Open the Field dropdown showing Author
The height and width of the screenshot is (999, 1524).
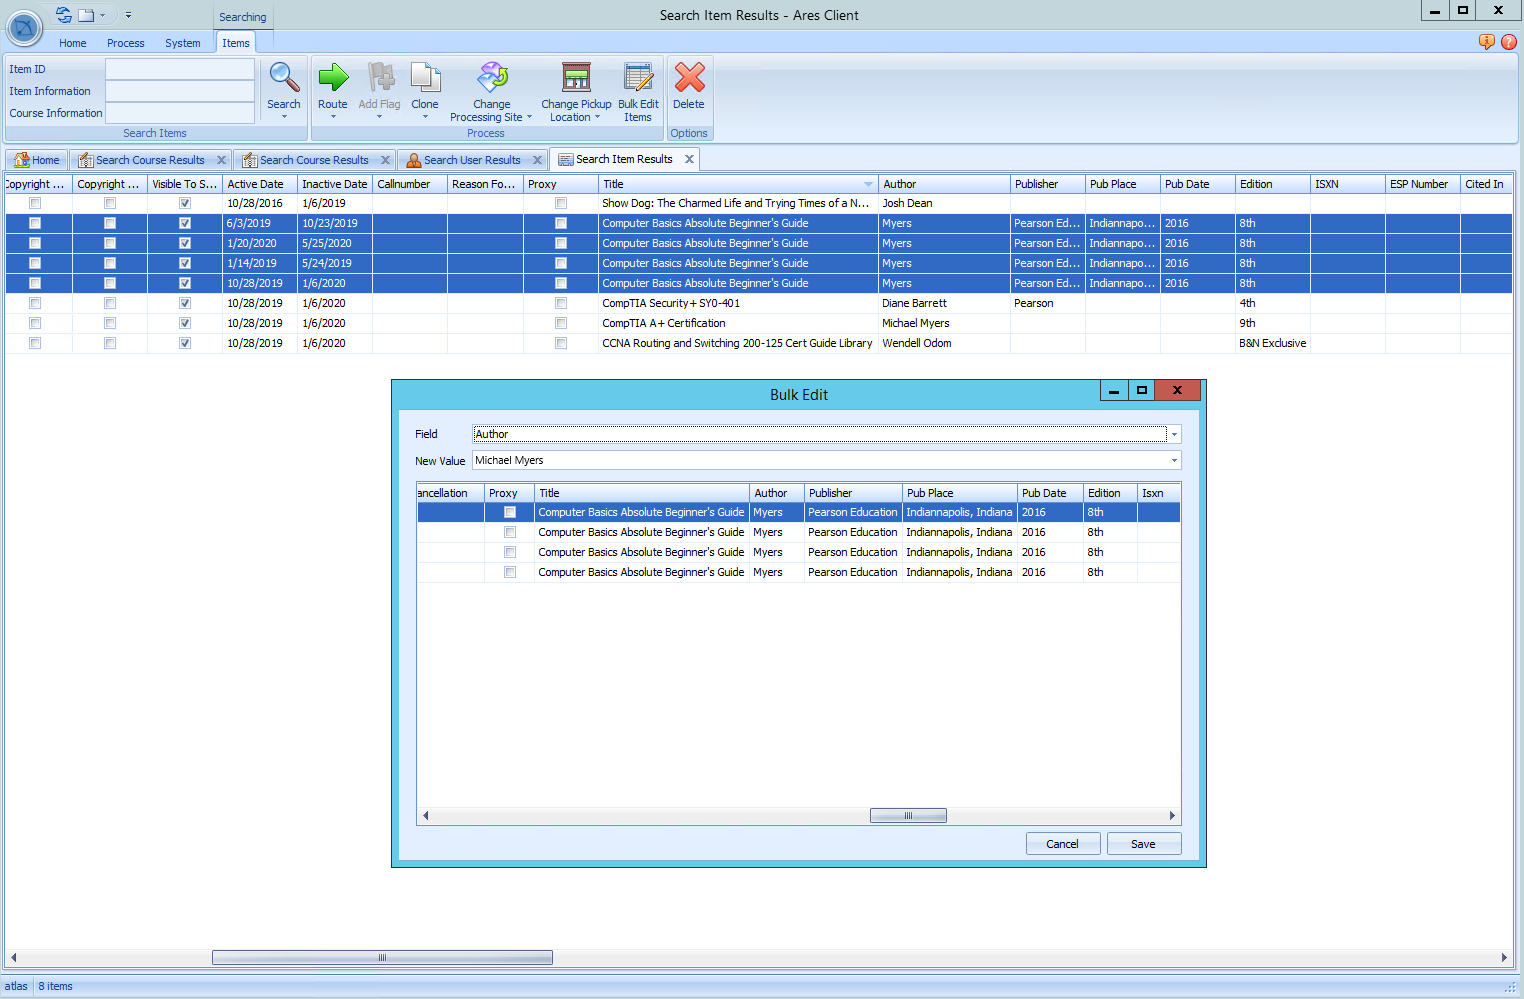pos(1175,434)
